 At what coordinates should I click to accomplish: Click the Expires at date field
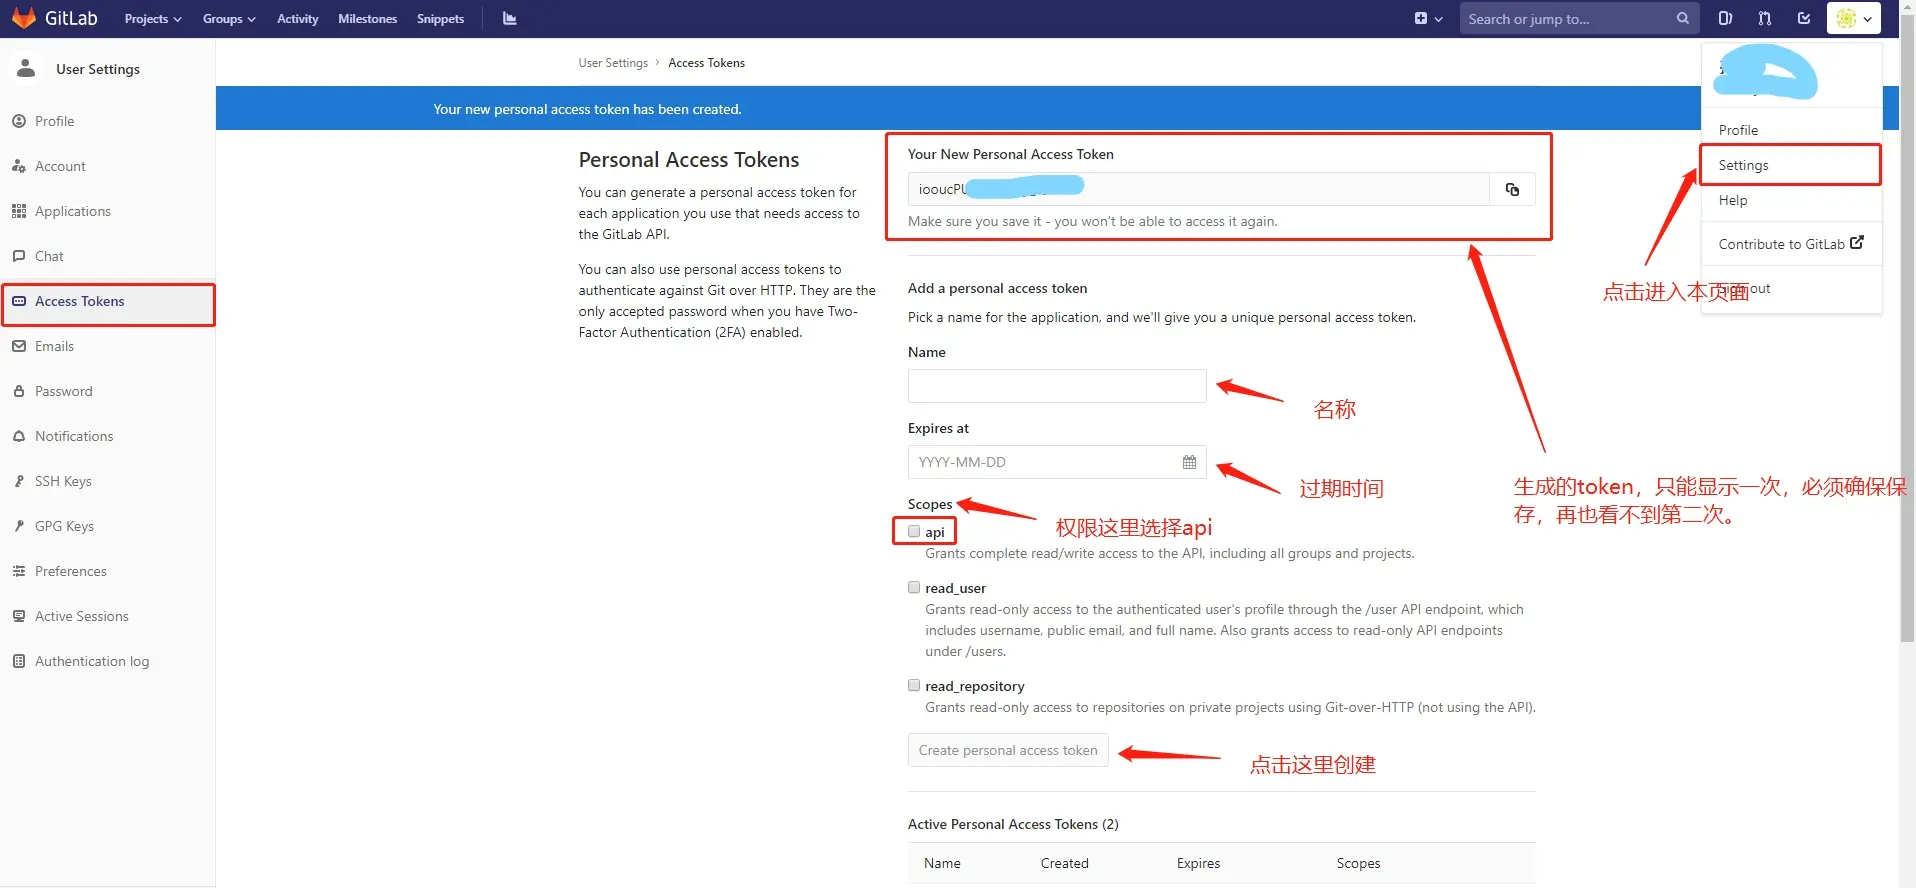(1057, 462)
